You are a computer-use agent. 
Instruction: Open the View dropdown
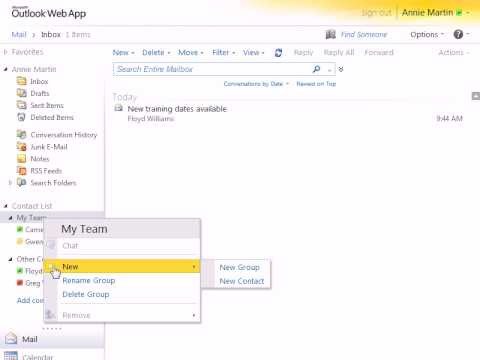254,53
